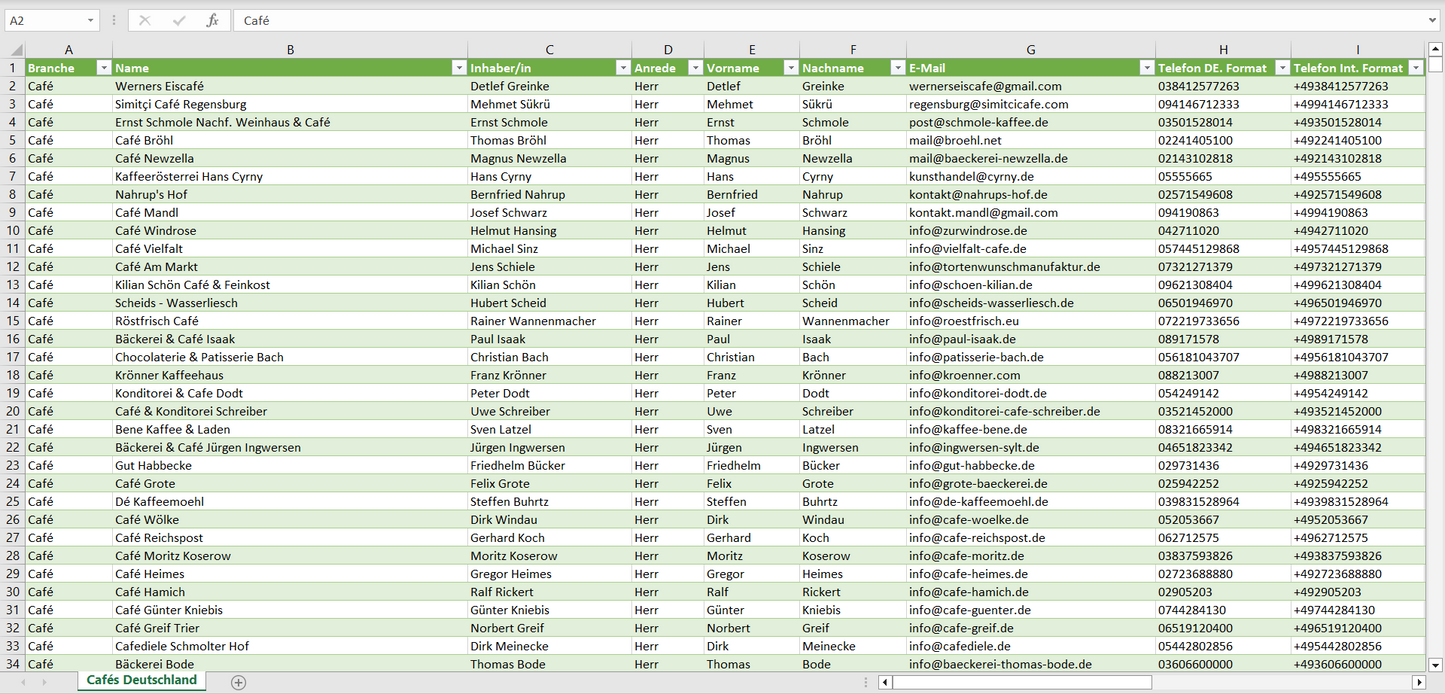Select row 10 header
This screenshot has height=694, width=1445.
pyautogui.click(x=13, y=231)
